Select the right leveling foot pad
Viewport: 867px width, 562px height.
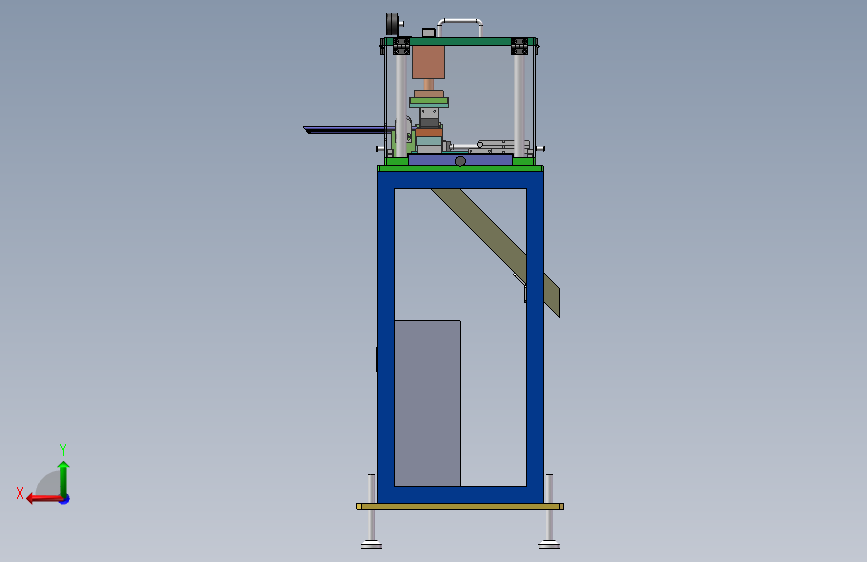tap(549, 545)
